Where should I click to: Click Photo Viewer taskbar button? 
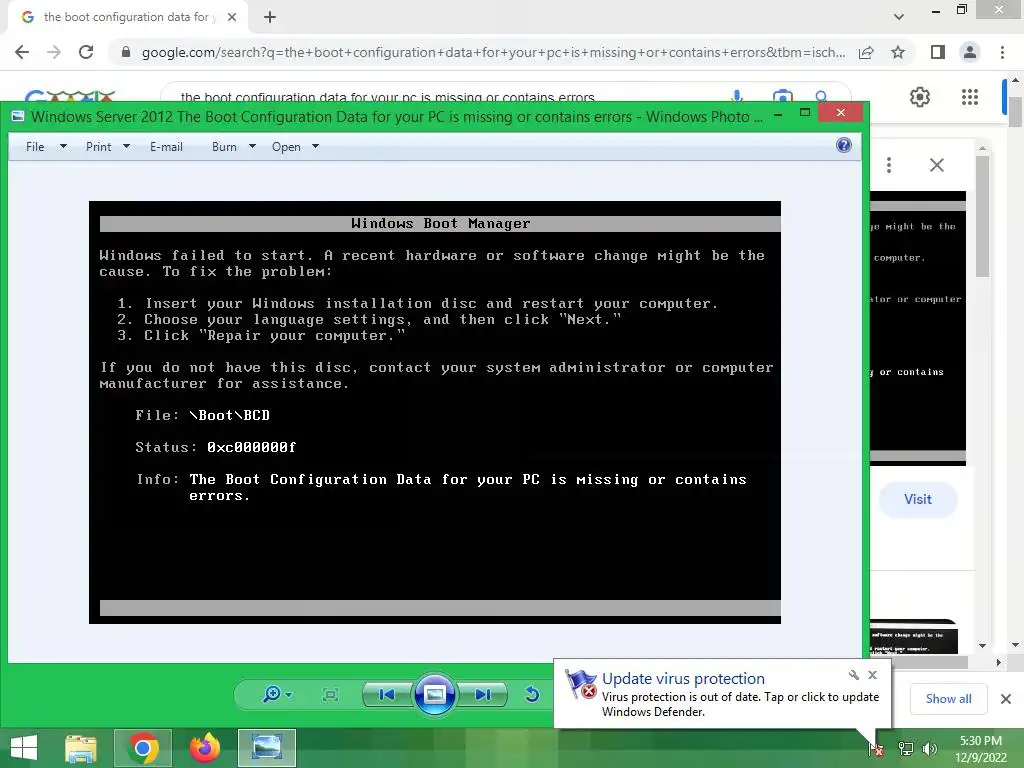(x=266, y=748)
